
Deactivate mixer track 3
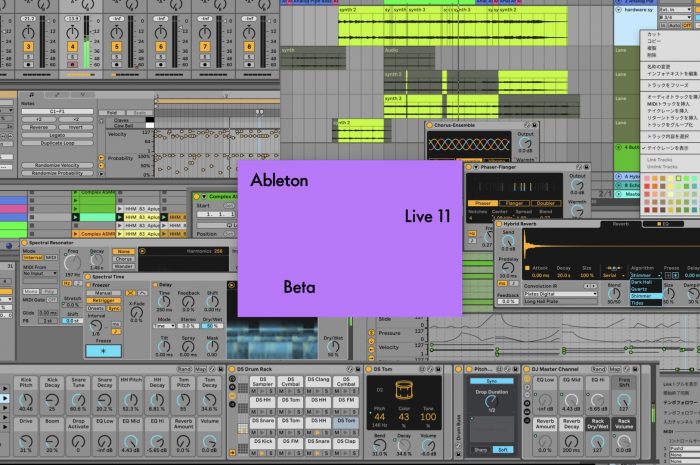(x=28, y=46)
